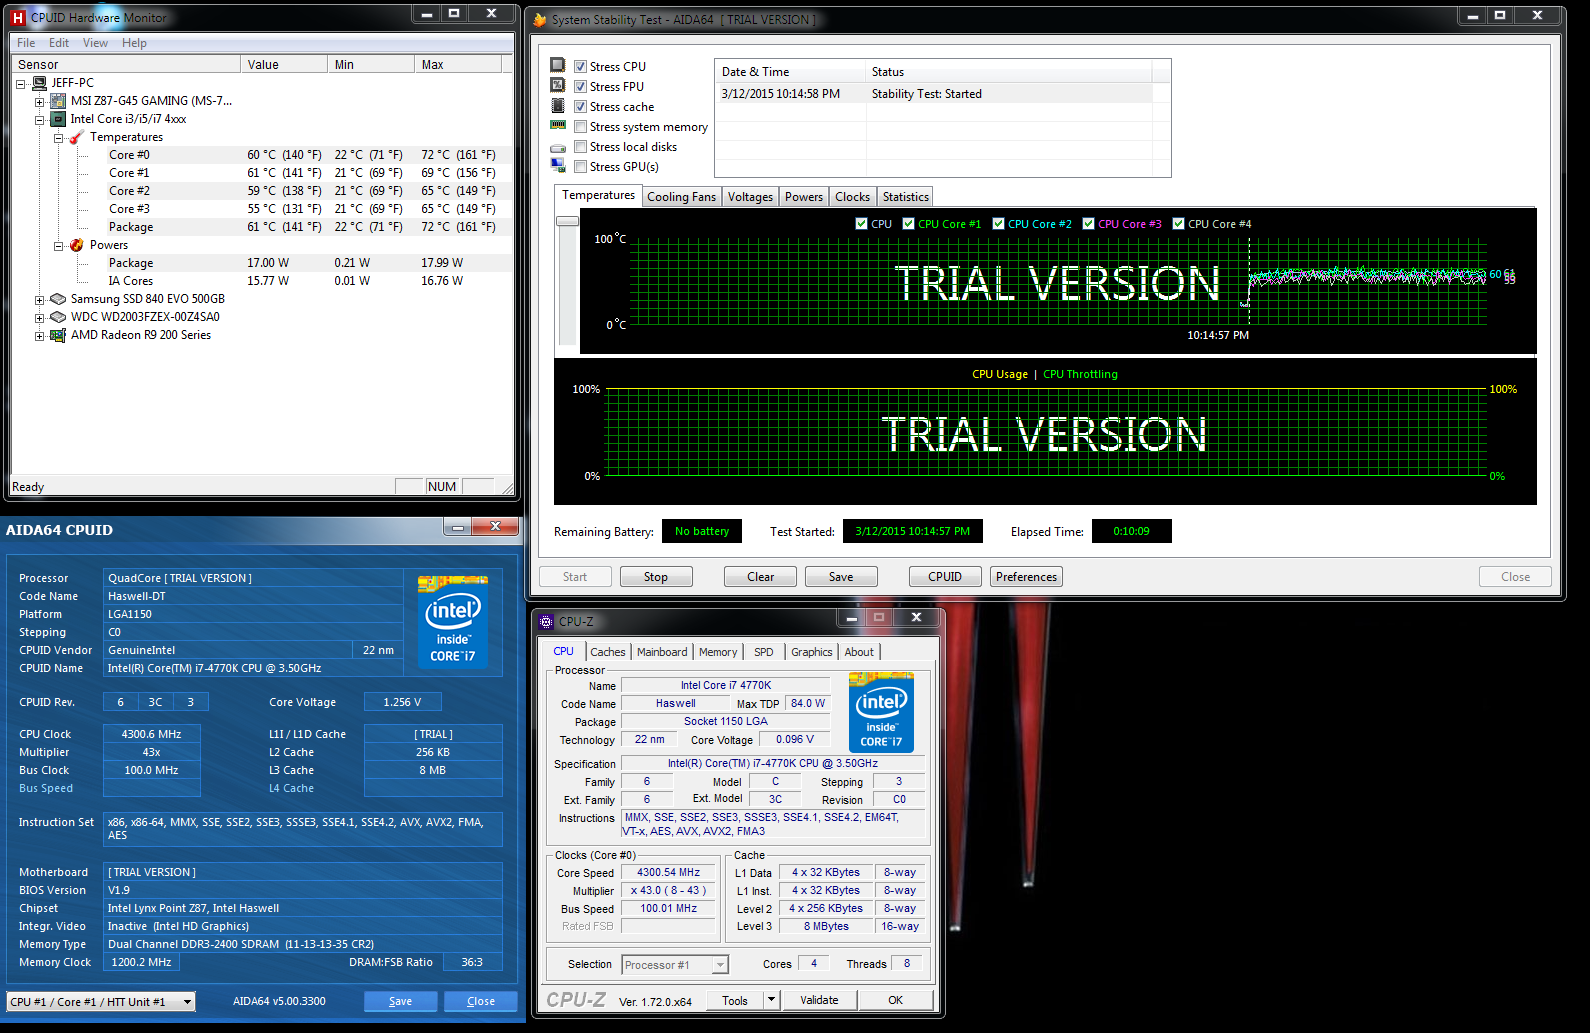Screen dimensions: 1590x1033
Task: Open the Graphics tab in CPU-Z
Action: (x=811, y=652)
